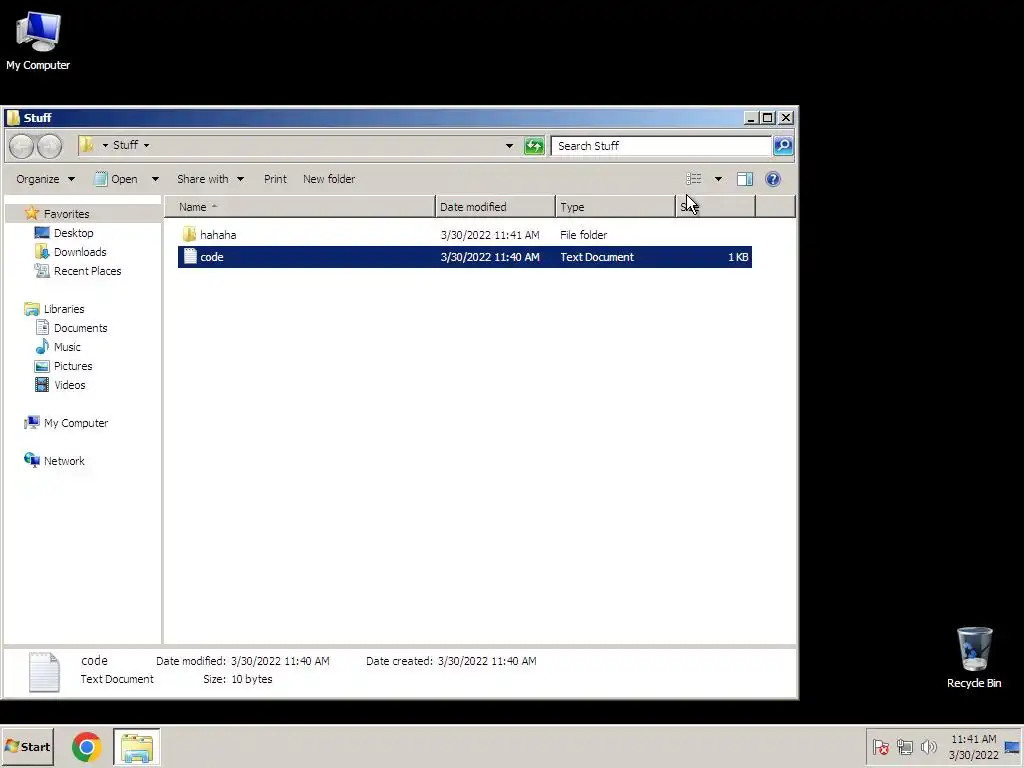Open the Organize menu

[45, 179]
